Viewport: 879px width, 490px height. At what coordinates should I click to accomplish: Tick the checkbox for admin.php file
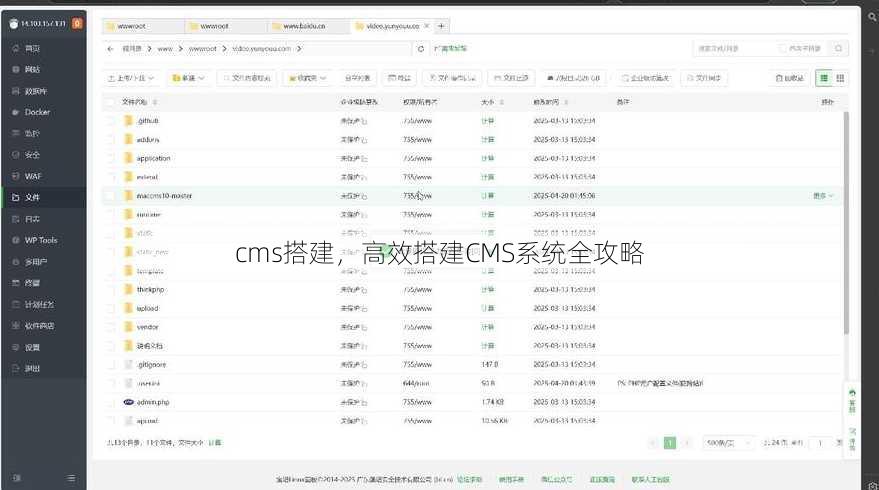coord(110,402)
